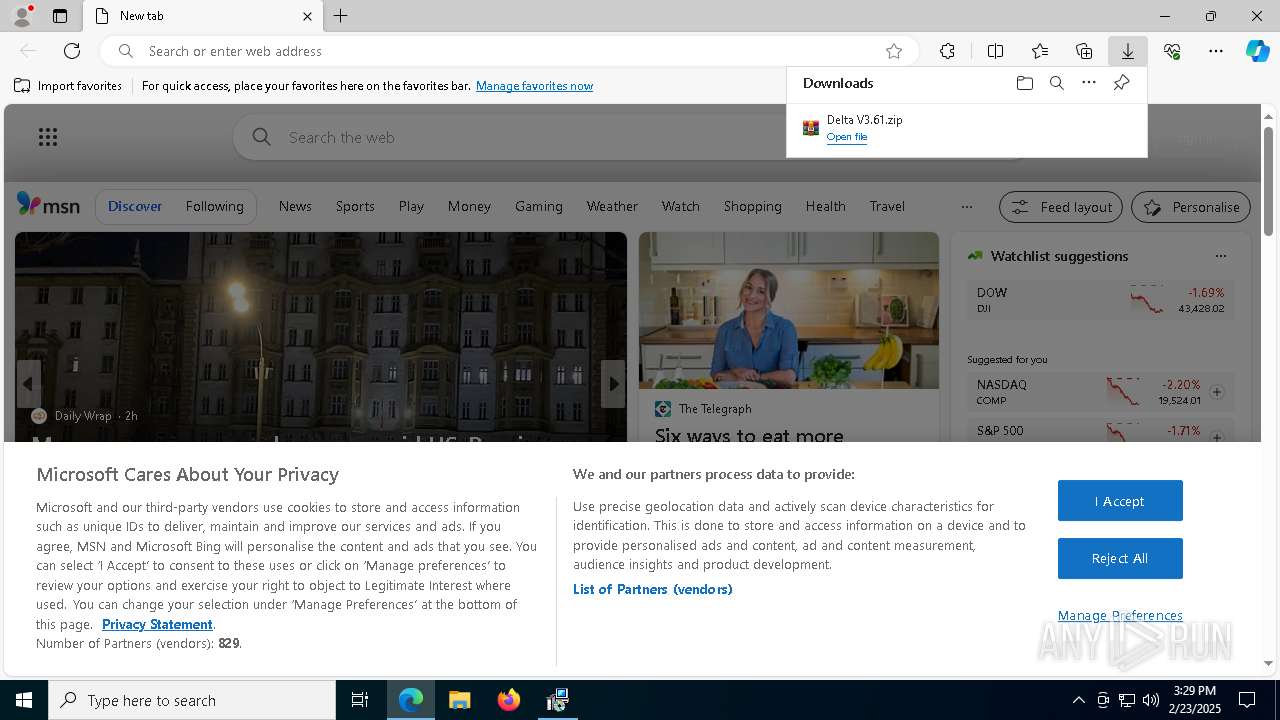
Task: Open the Health menu item
Action: (825, 206)
